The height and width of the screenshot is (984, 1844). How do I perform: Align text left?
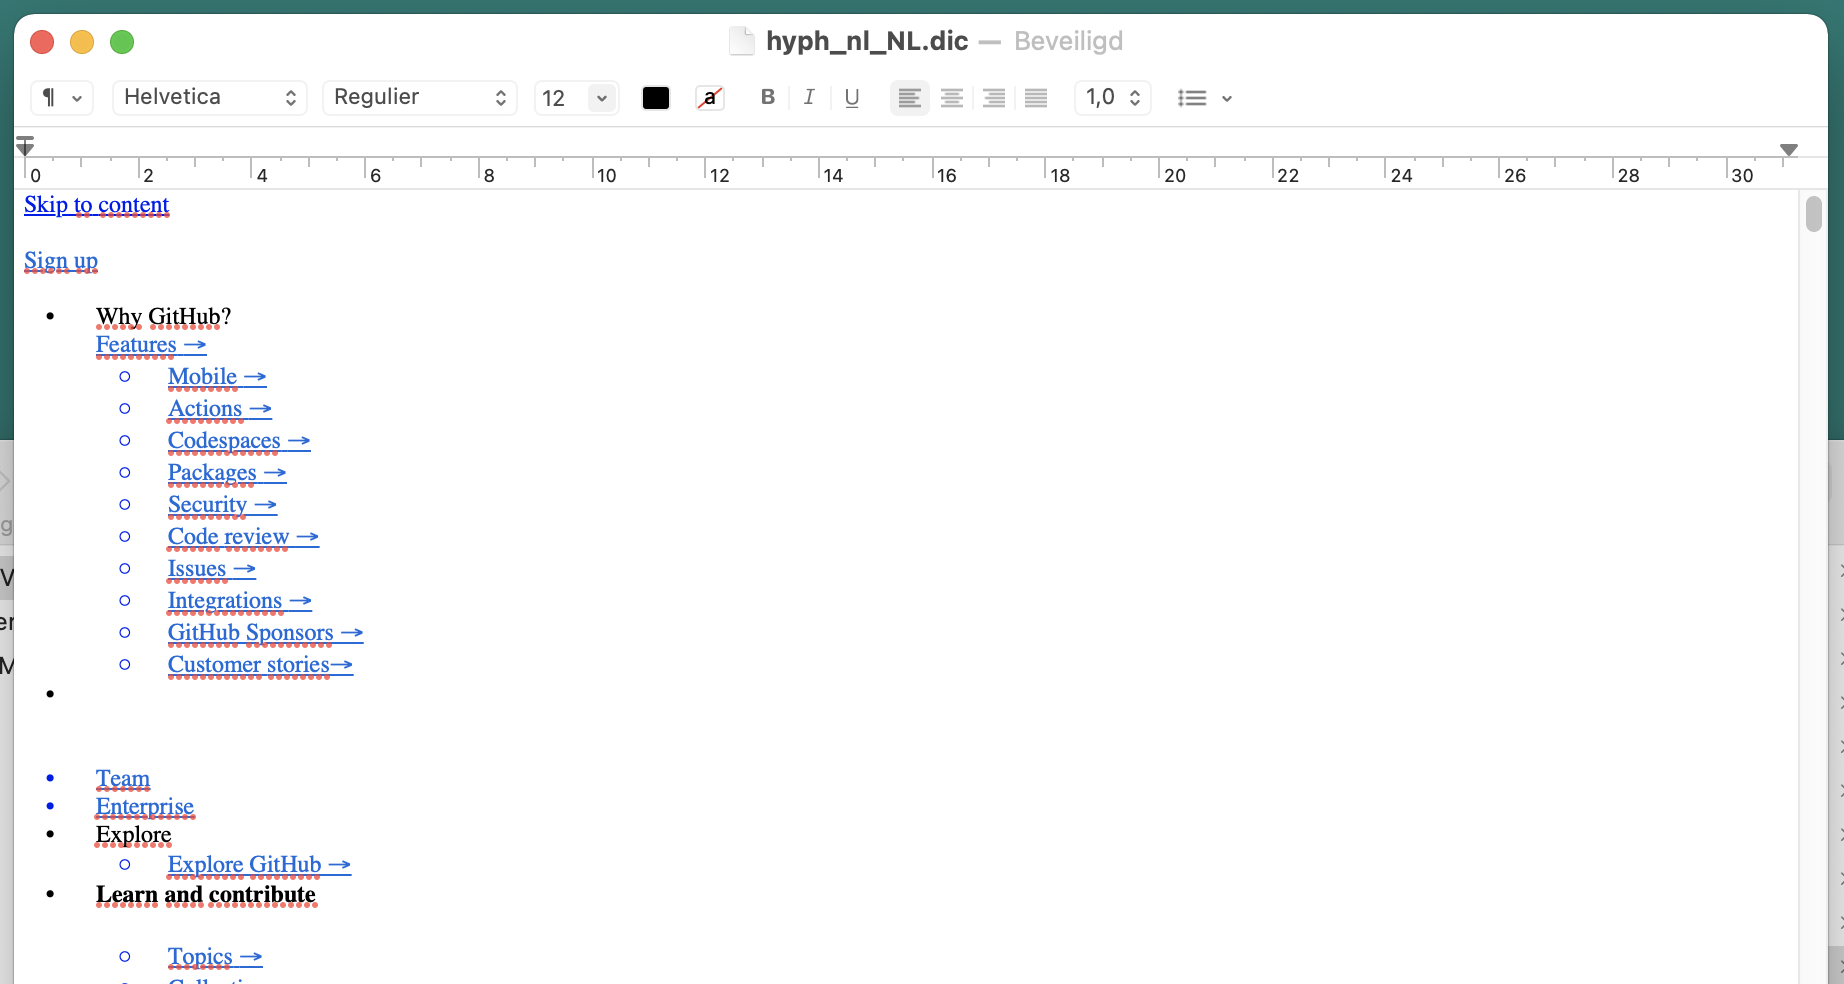pos(910,98)
